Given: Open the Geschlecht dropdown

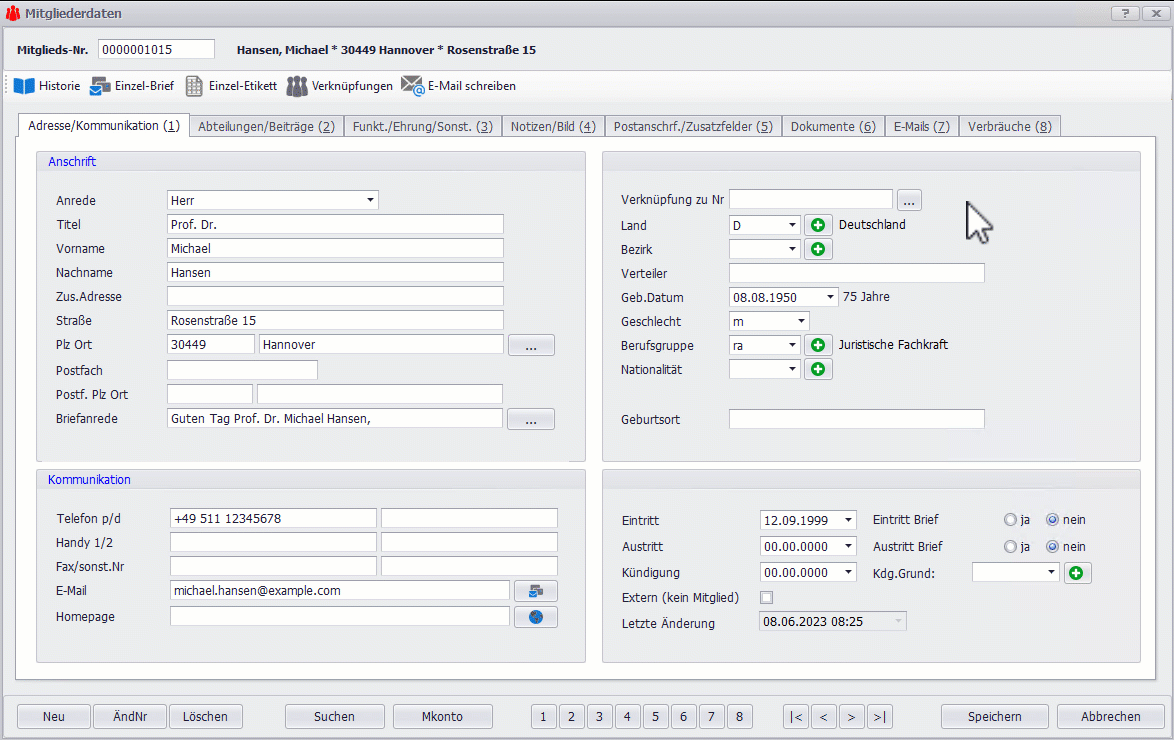Looking at the screenshot, I should coord(802,321).
